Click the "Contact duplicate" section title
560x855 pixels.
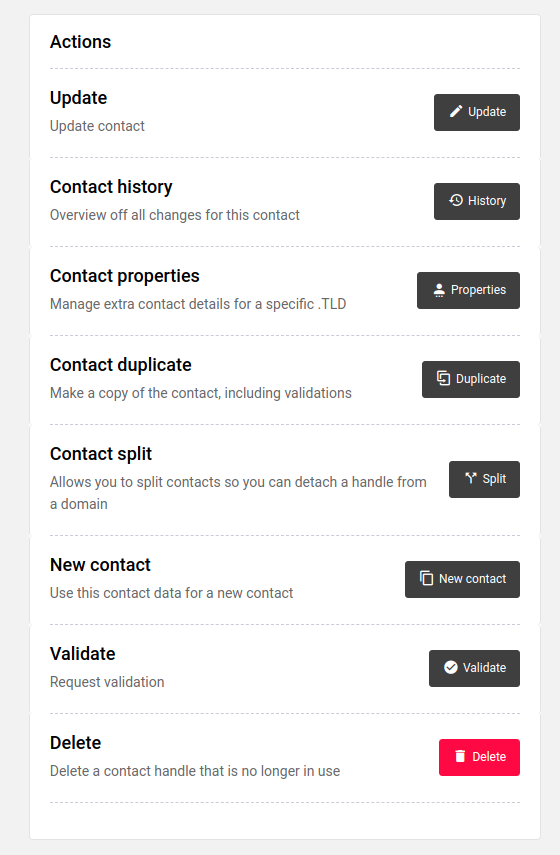(x=121, y=365)
